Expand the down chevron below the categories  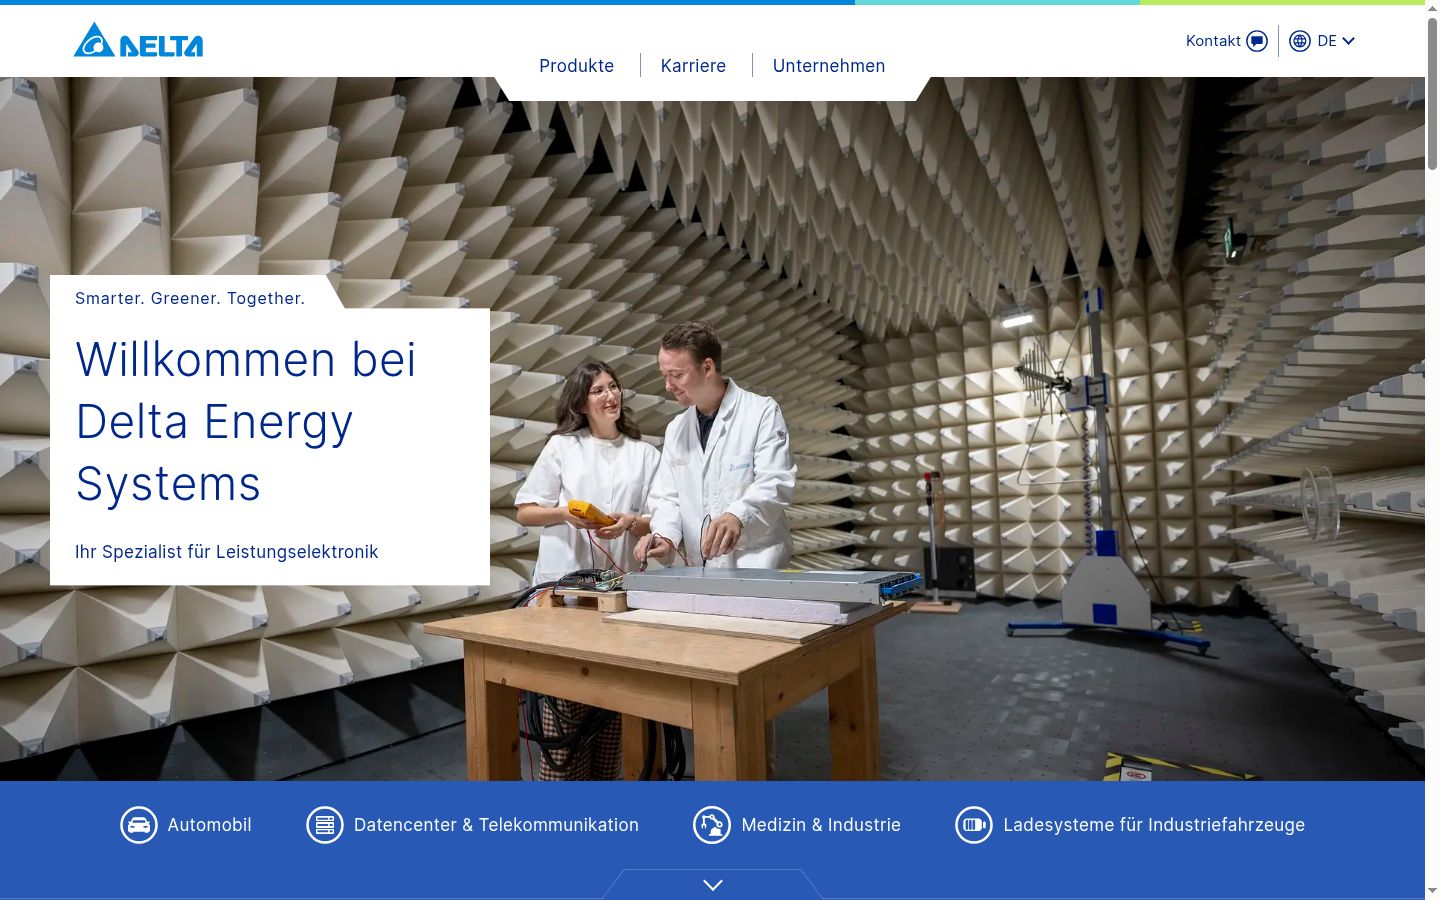coord(713,885)
